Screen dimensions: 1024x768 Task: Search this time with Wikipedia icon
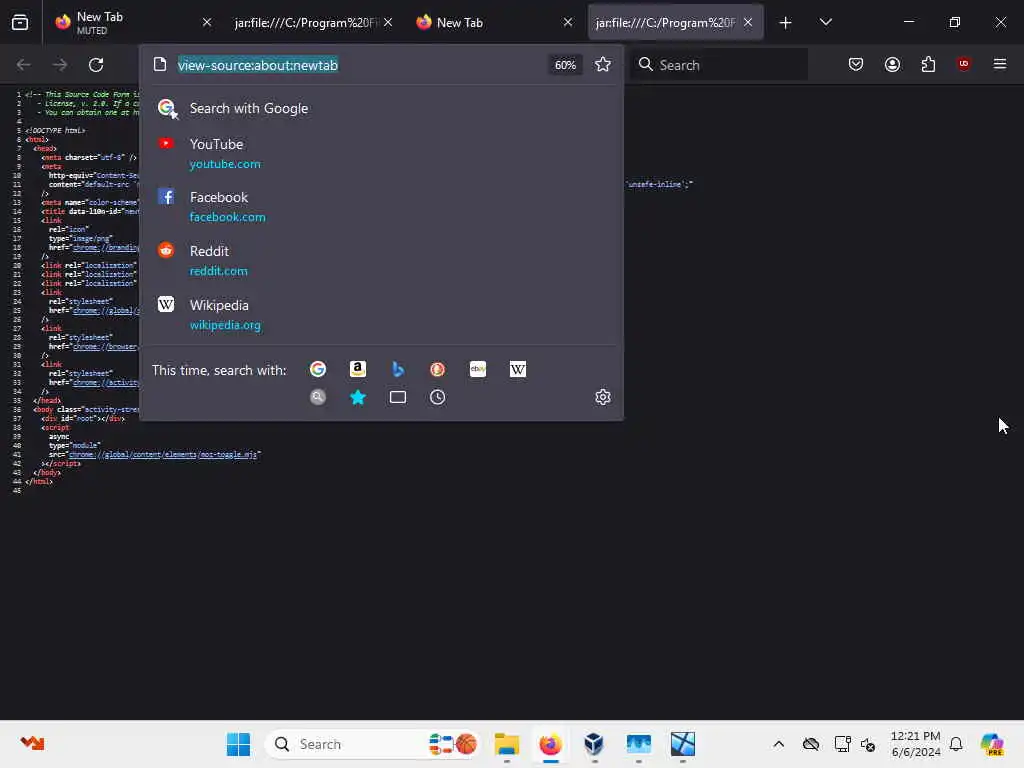(x=517, y=370)
